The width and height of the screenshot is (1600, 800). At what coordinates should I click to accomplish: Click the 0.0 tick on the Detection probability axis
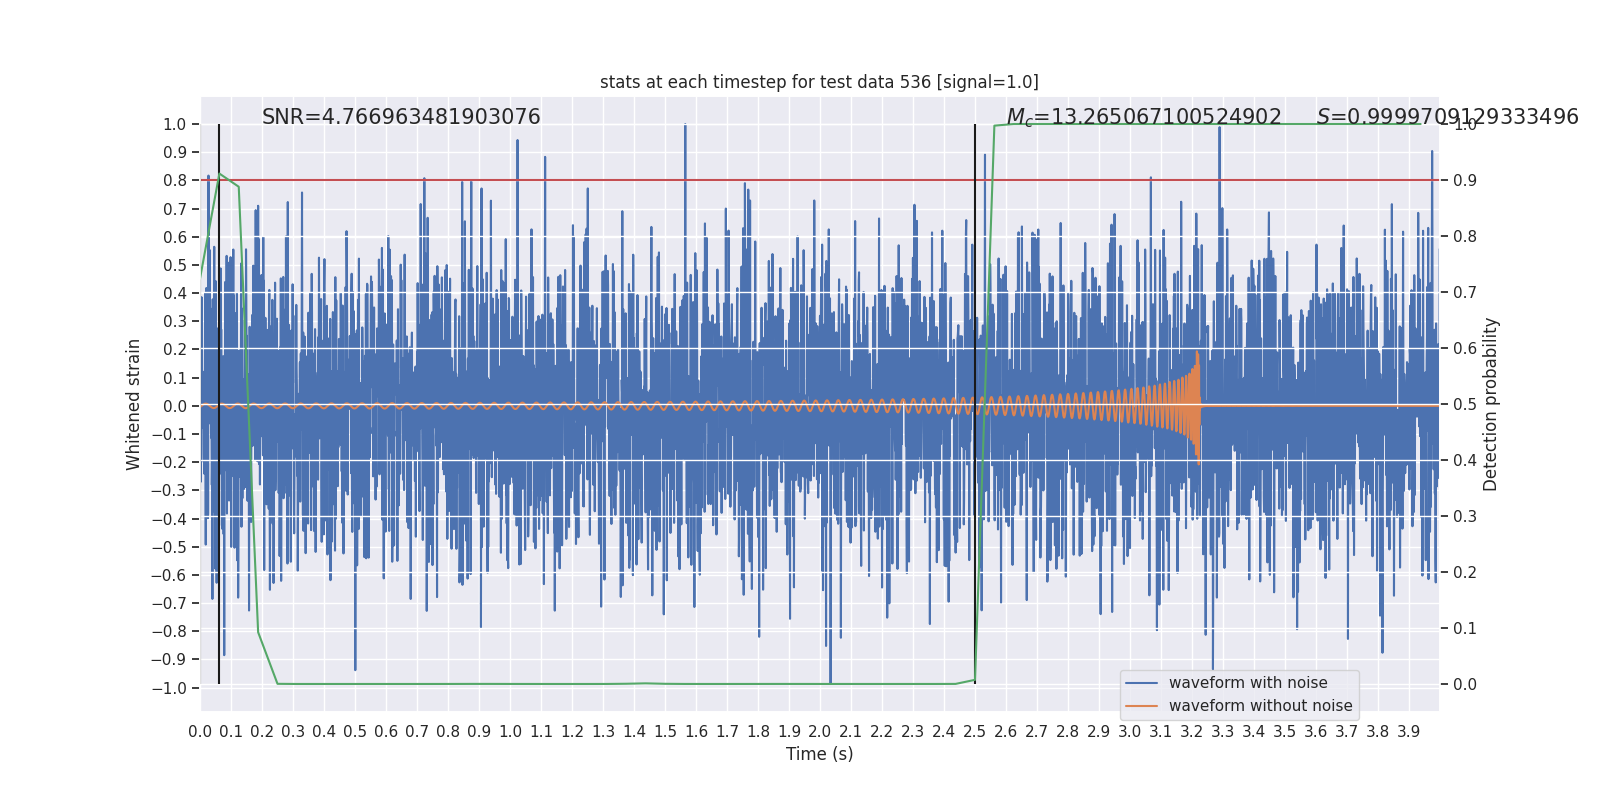click(1465, 685)
